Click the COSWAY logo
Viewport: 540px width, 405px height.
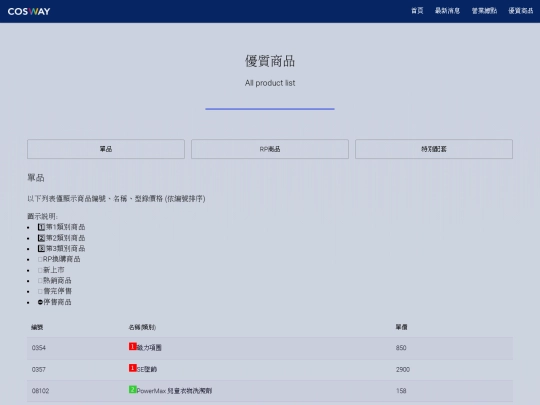coord(29,11)
